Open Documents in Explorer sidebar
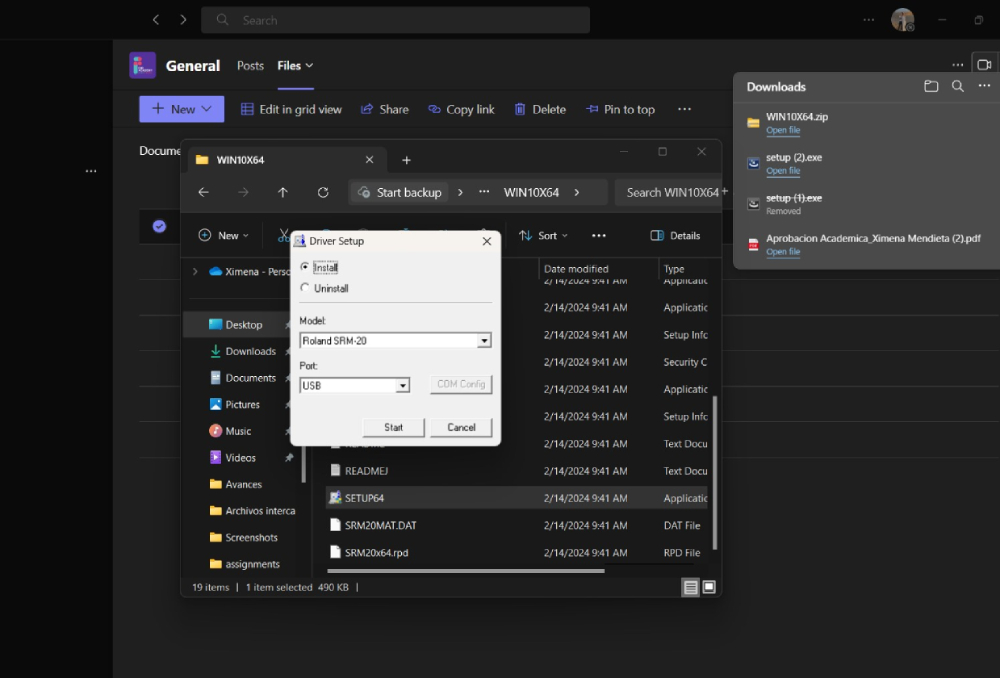1000x678 pixels. click(x=251, y=378)
